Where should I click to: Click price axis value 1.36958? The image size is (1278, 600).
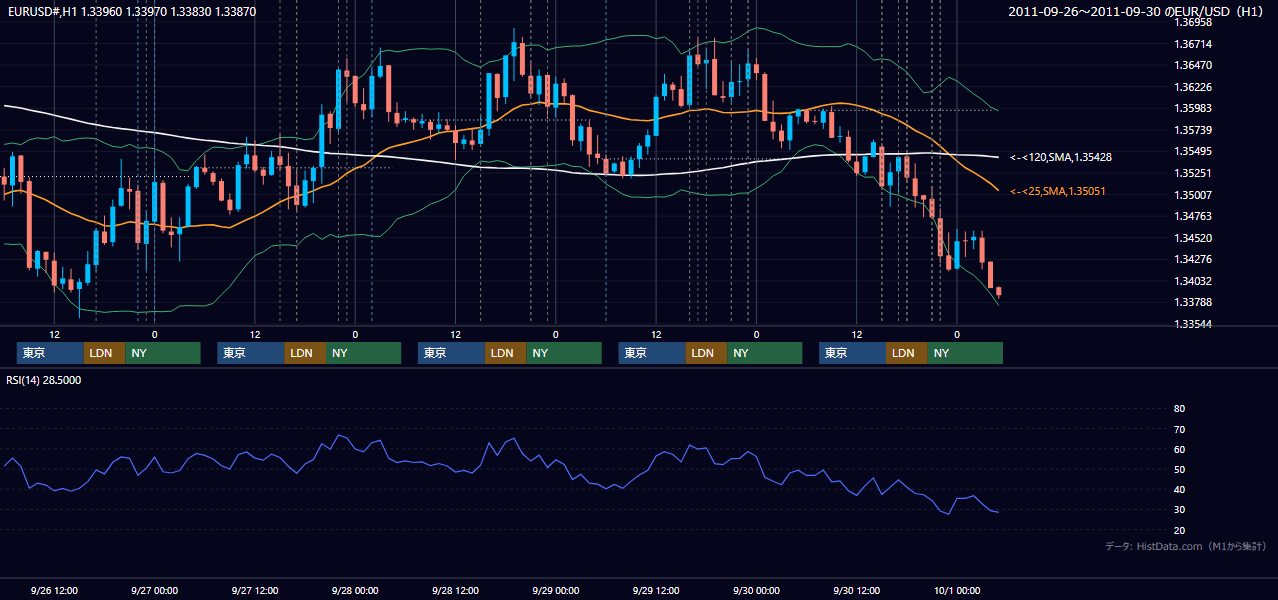(x=1192, y=22)
